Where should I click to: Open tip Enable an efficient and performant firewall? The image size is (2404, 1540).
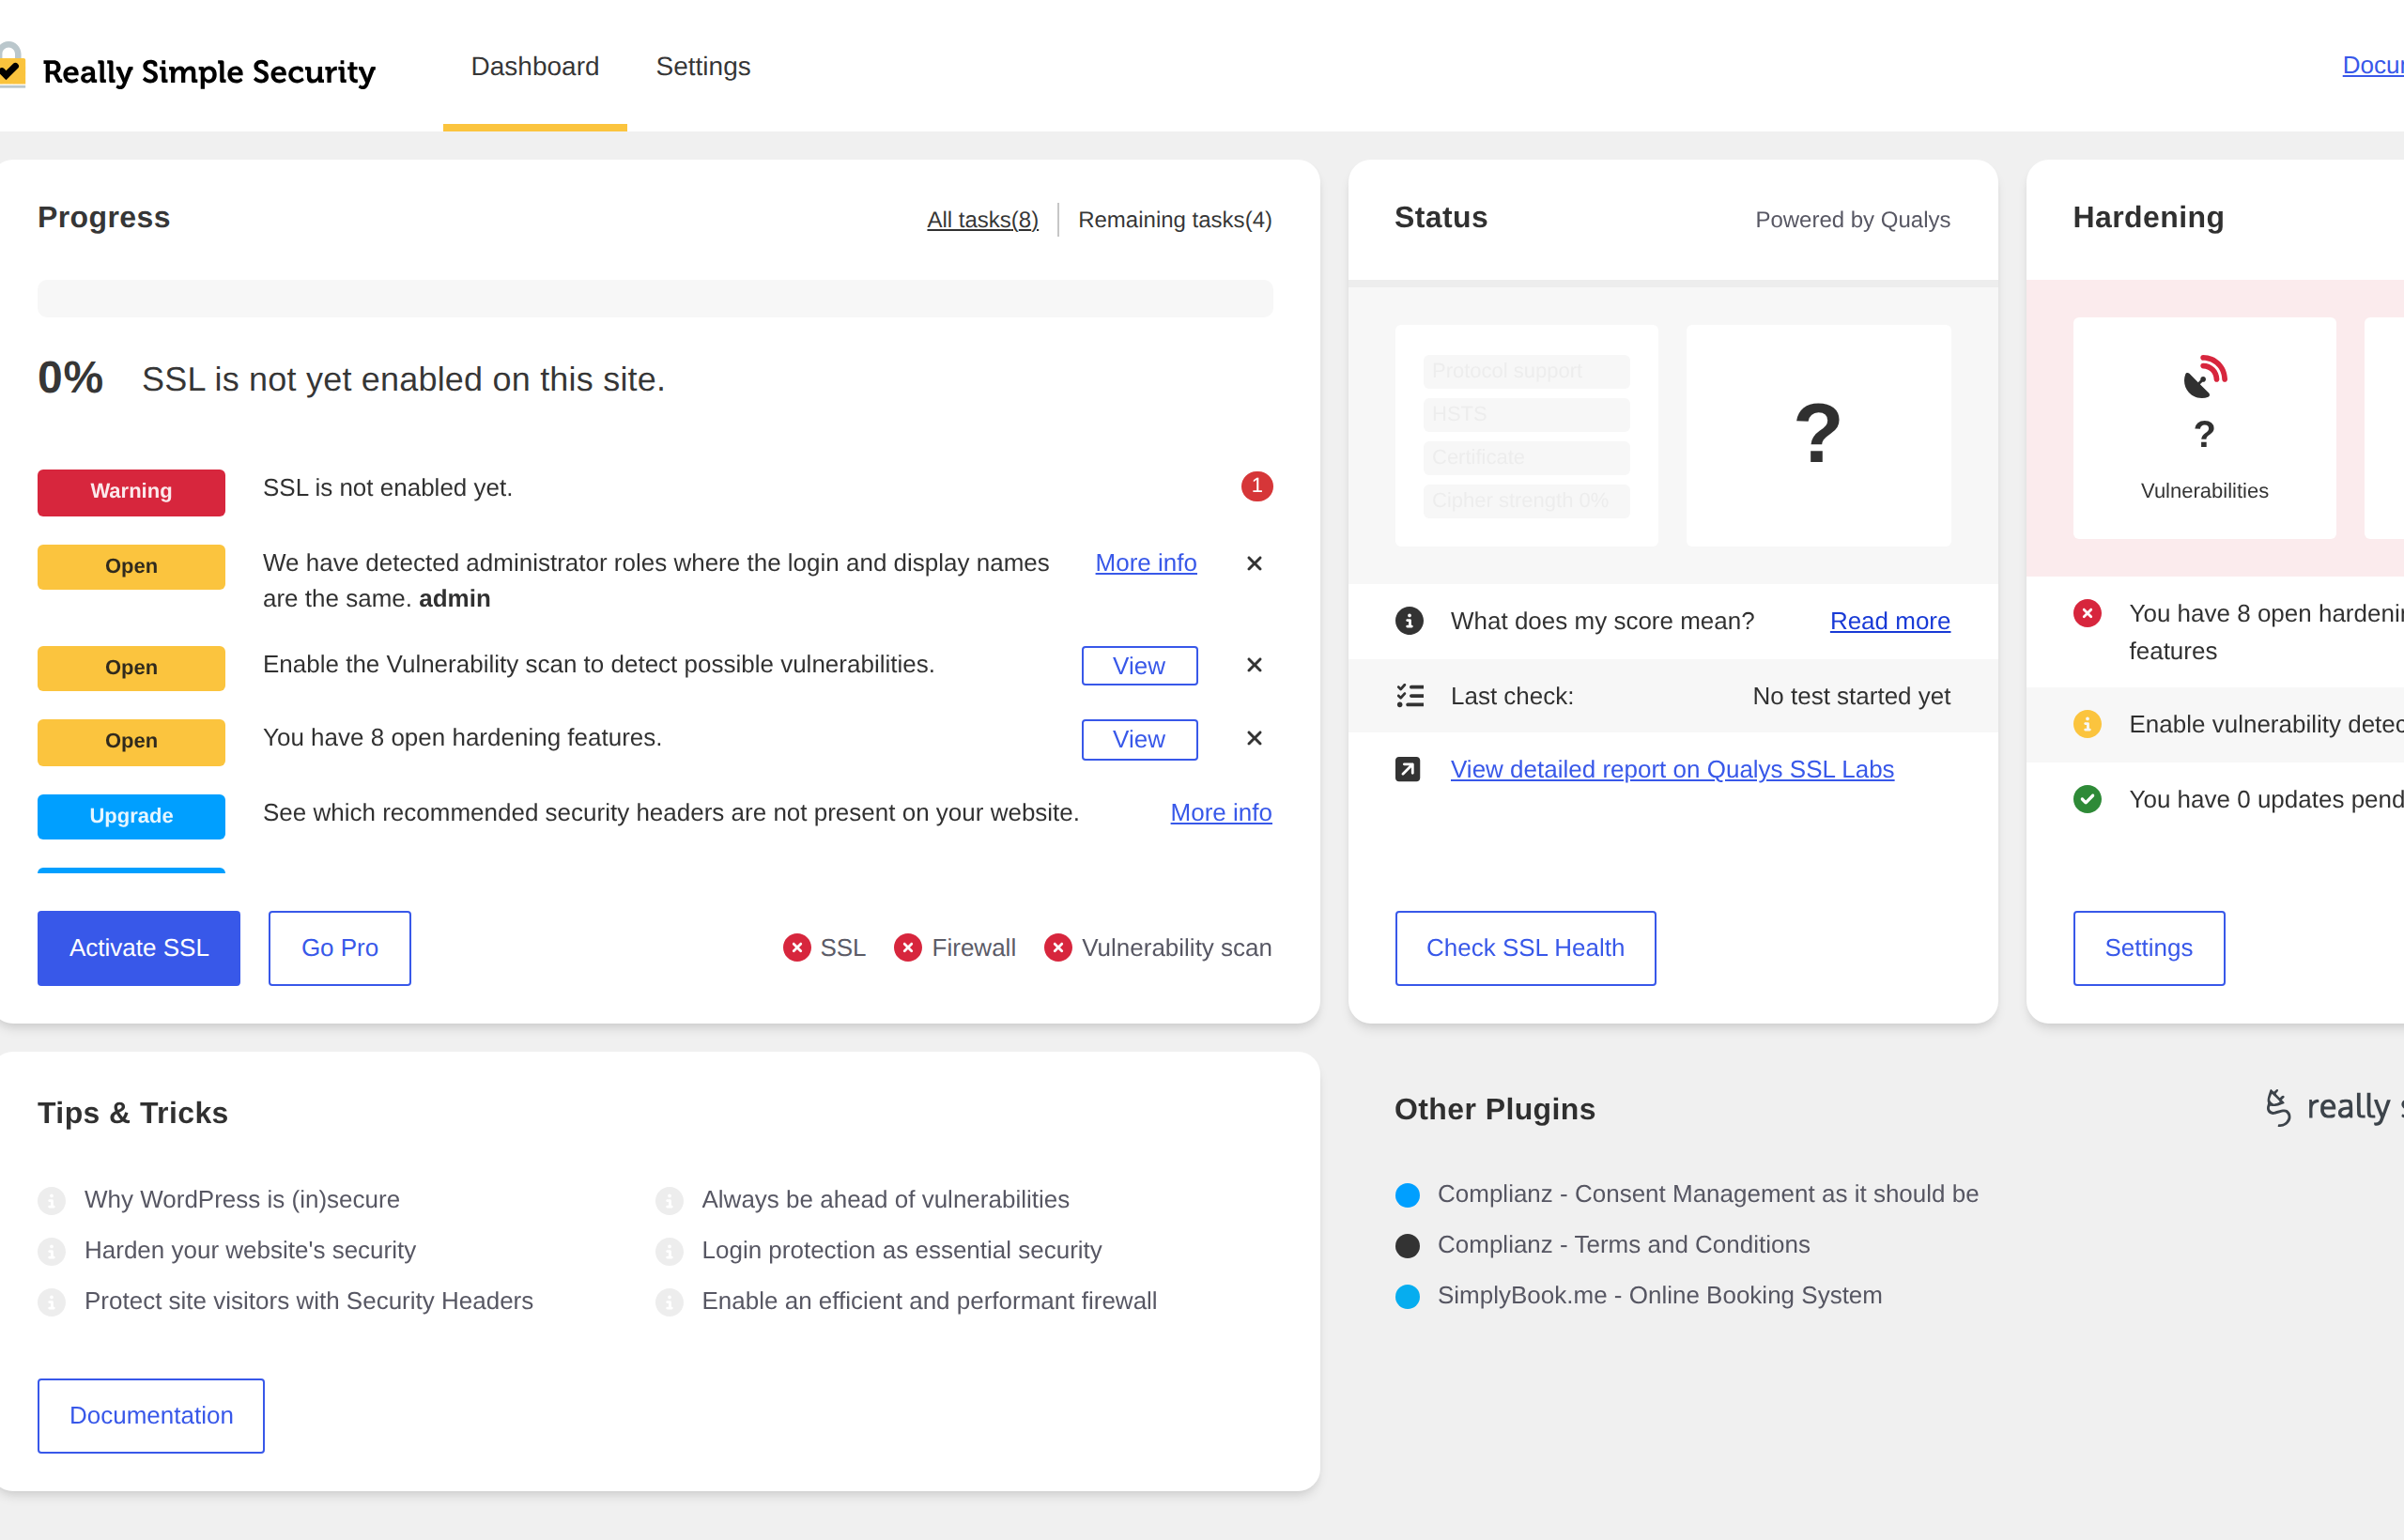pyautogui.click(x=929, y=1300)
